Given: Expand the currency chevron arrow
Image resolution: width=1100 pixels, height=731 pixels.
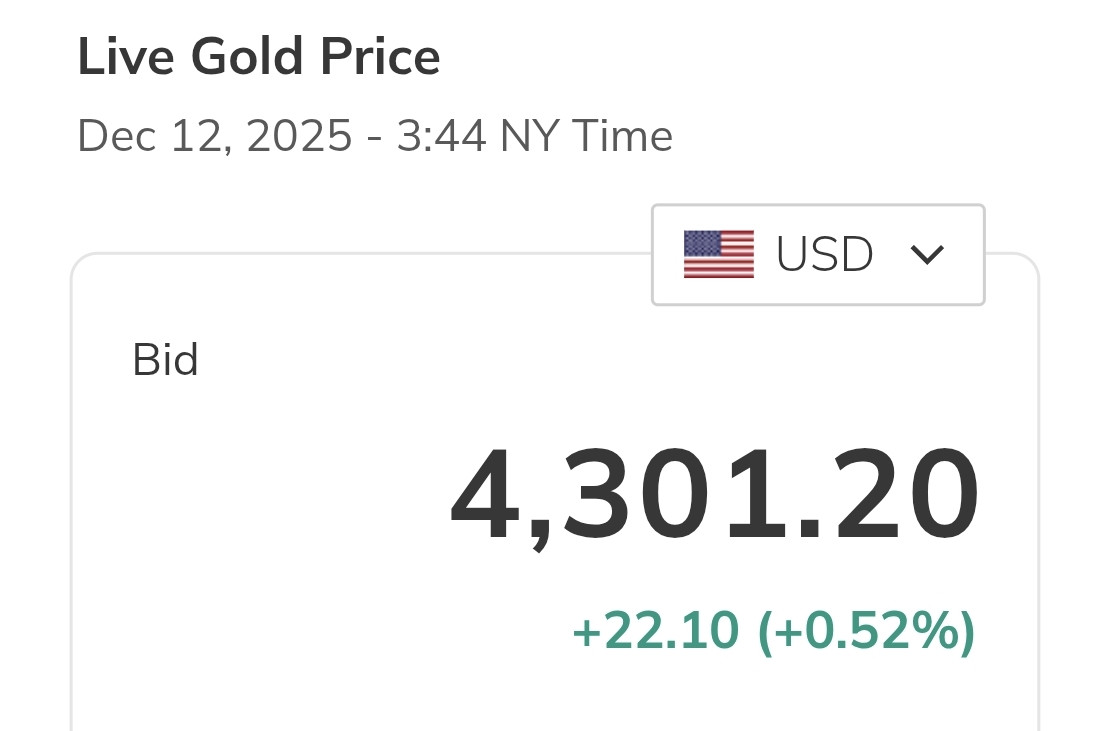Looking at the screenshot, I should (x=927, y=255).
